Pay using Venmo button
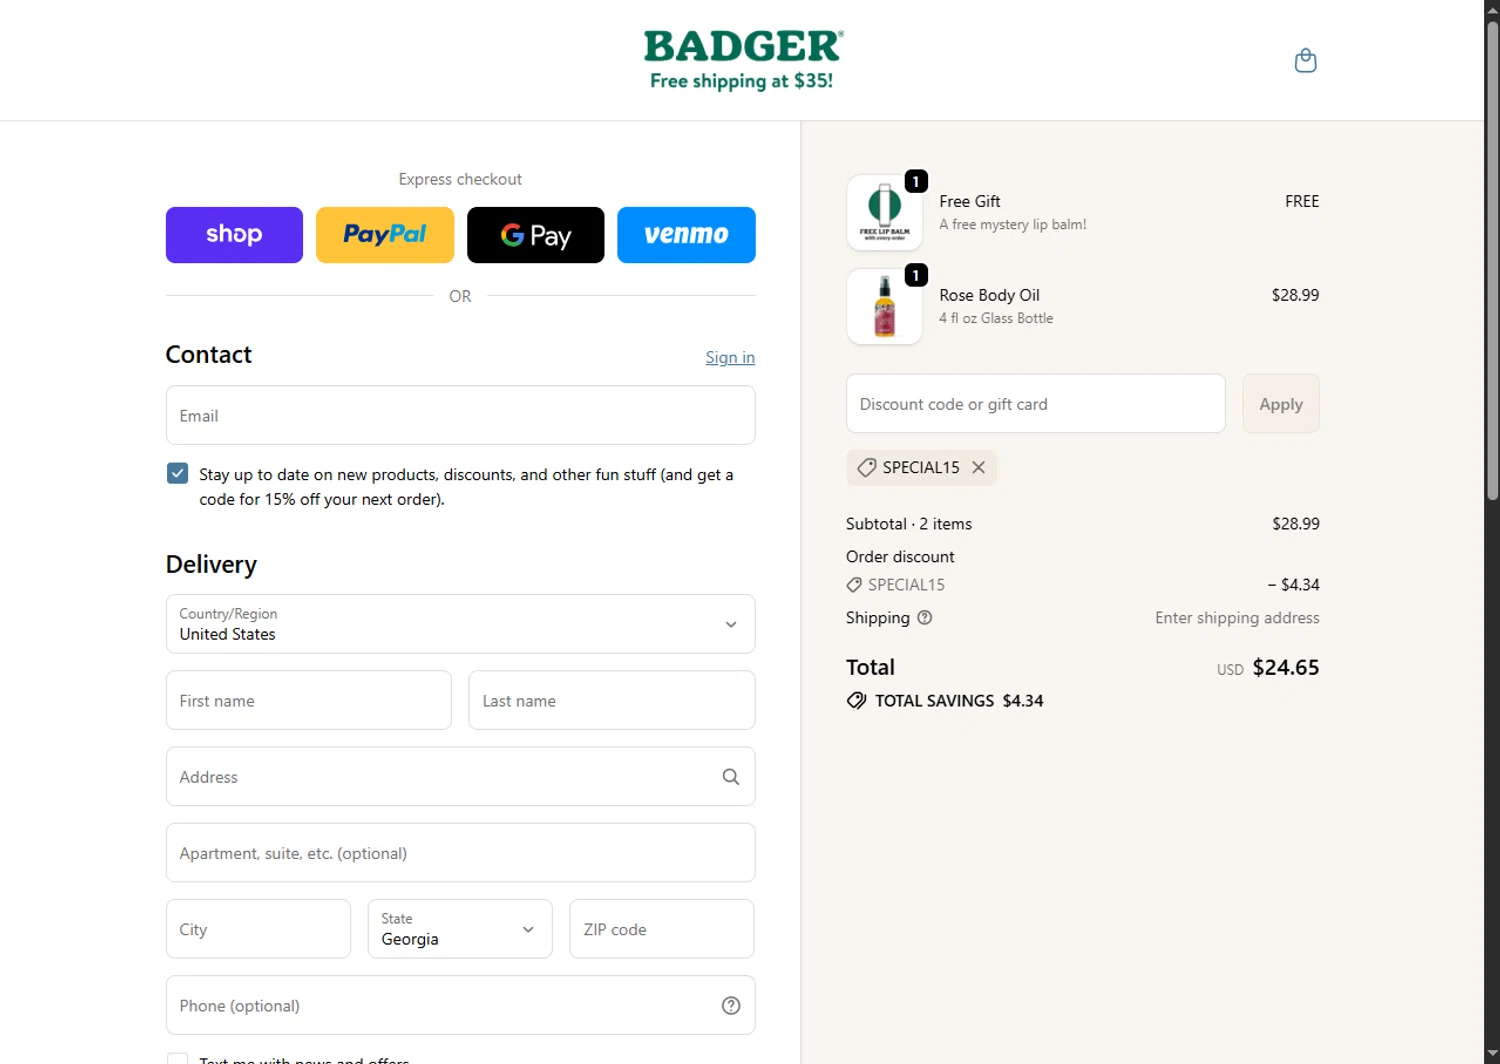The height and width of the screenshot is (1064, 1500). tap(686, 235)
